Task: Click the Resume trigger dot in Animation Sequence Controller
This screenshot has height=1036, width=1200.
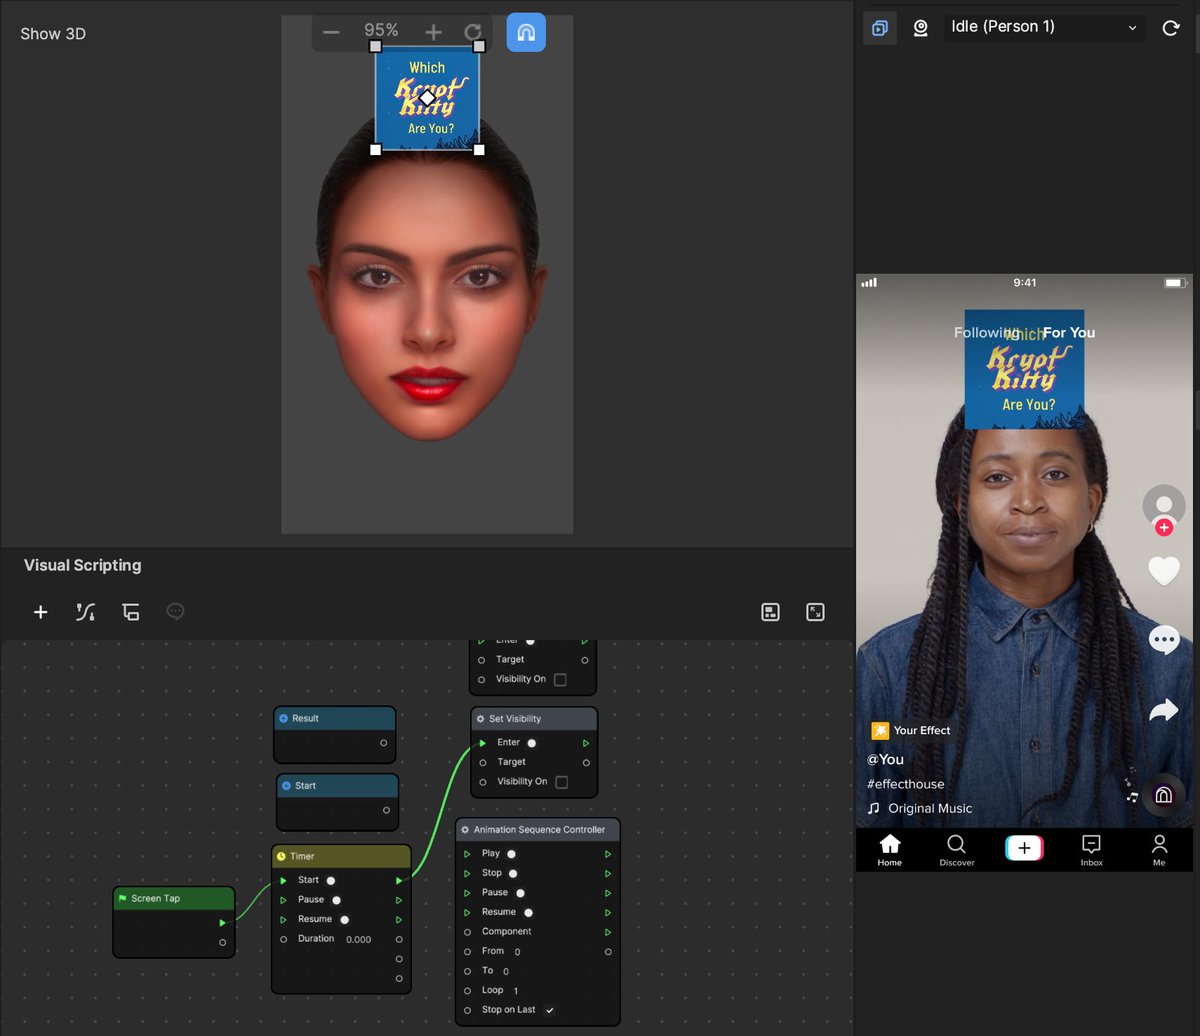Action: point(528,913)
